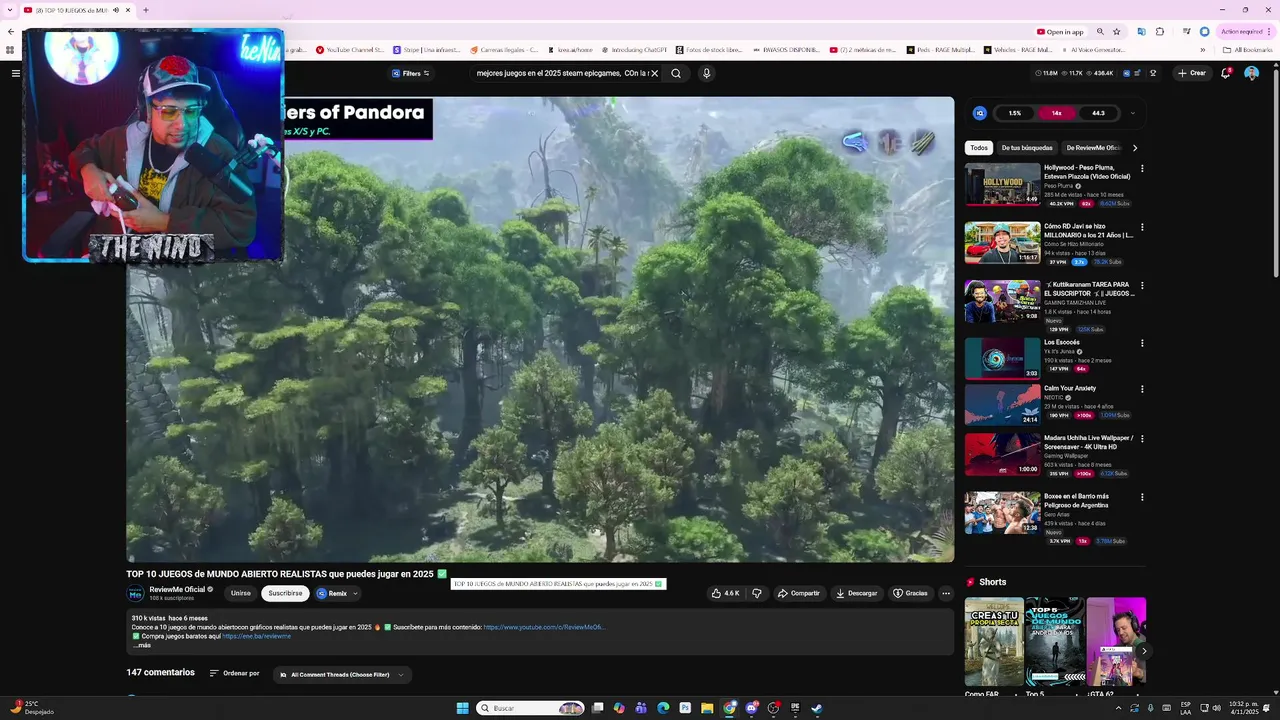
Task: Open Calm Your Anxiety video title
Action: pos(1070,388)
